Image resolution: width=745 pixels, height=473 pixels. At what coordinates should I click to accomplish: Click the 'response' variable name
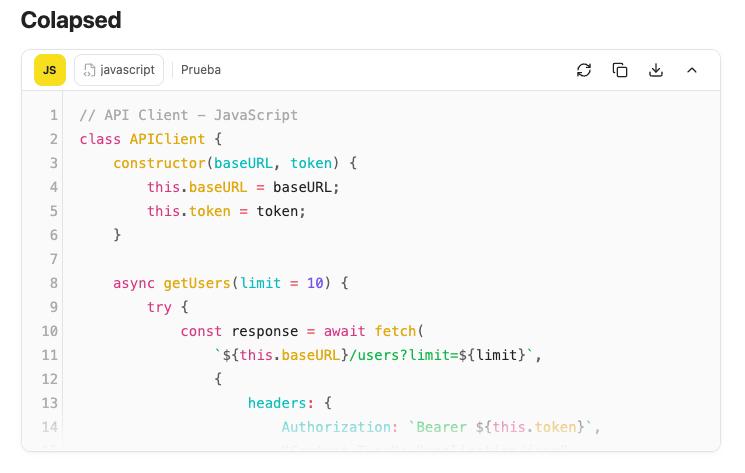pos(265,331)
